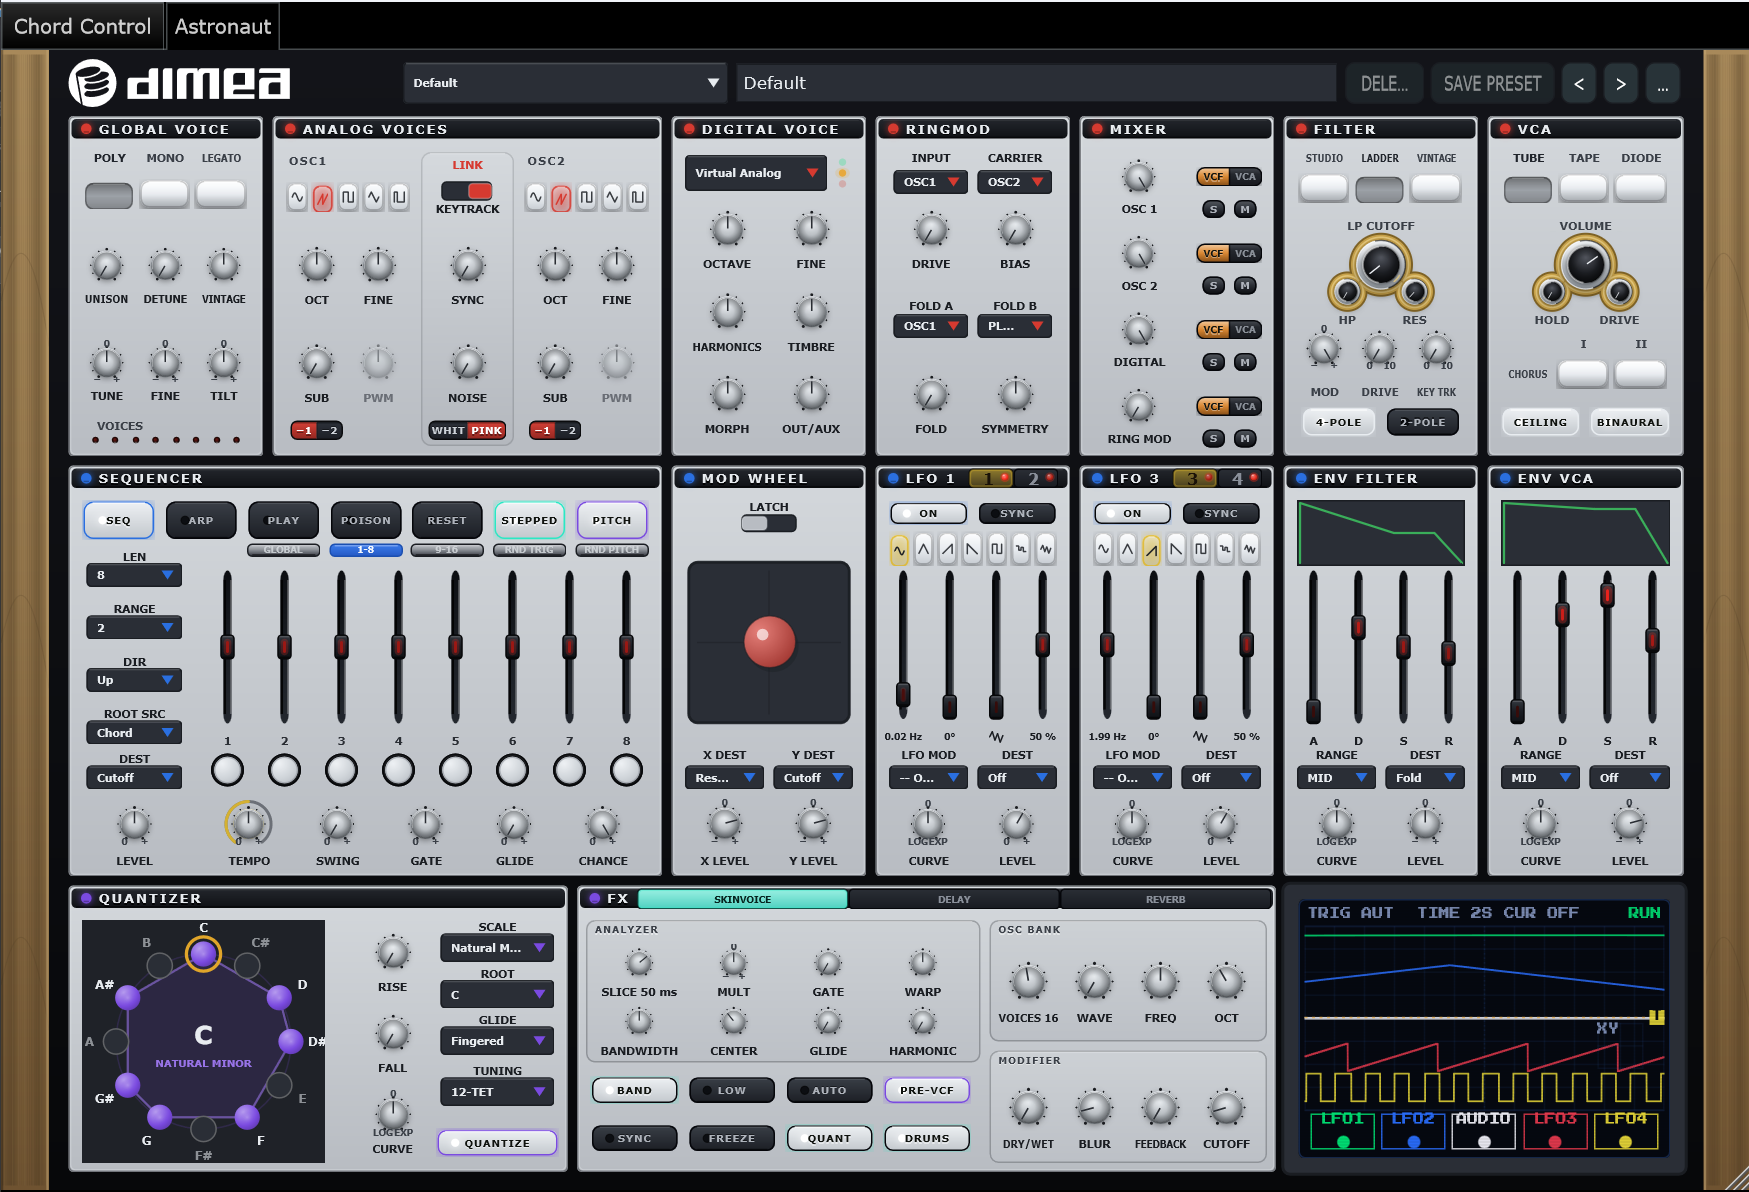Go to the previous preset arrow
1749x1192 pixels.
tap(1579, 84)
